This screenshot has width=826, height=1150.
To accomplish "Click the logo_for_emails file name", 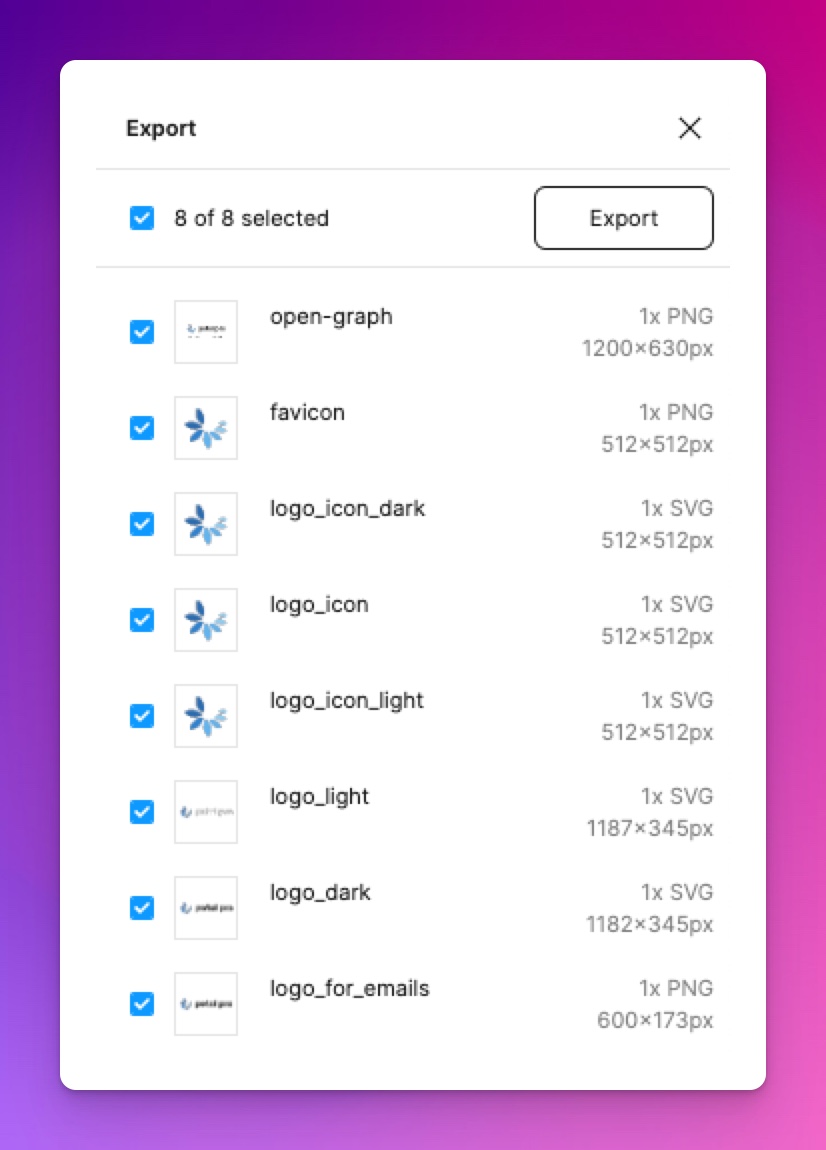I will coord(349,989).
